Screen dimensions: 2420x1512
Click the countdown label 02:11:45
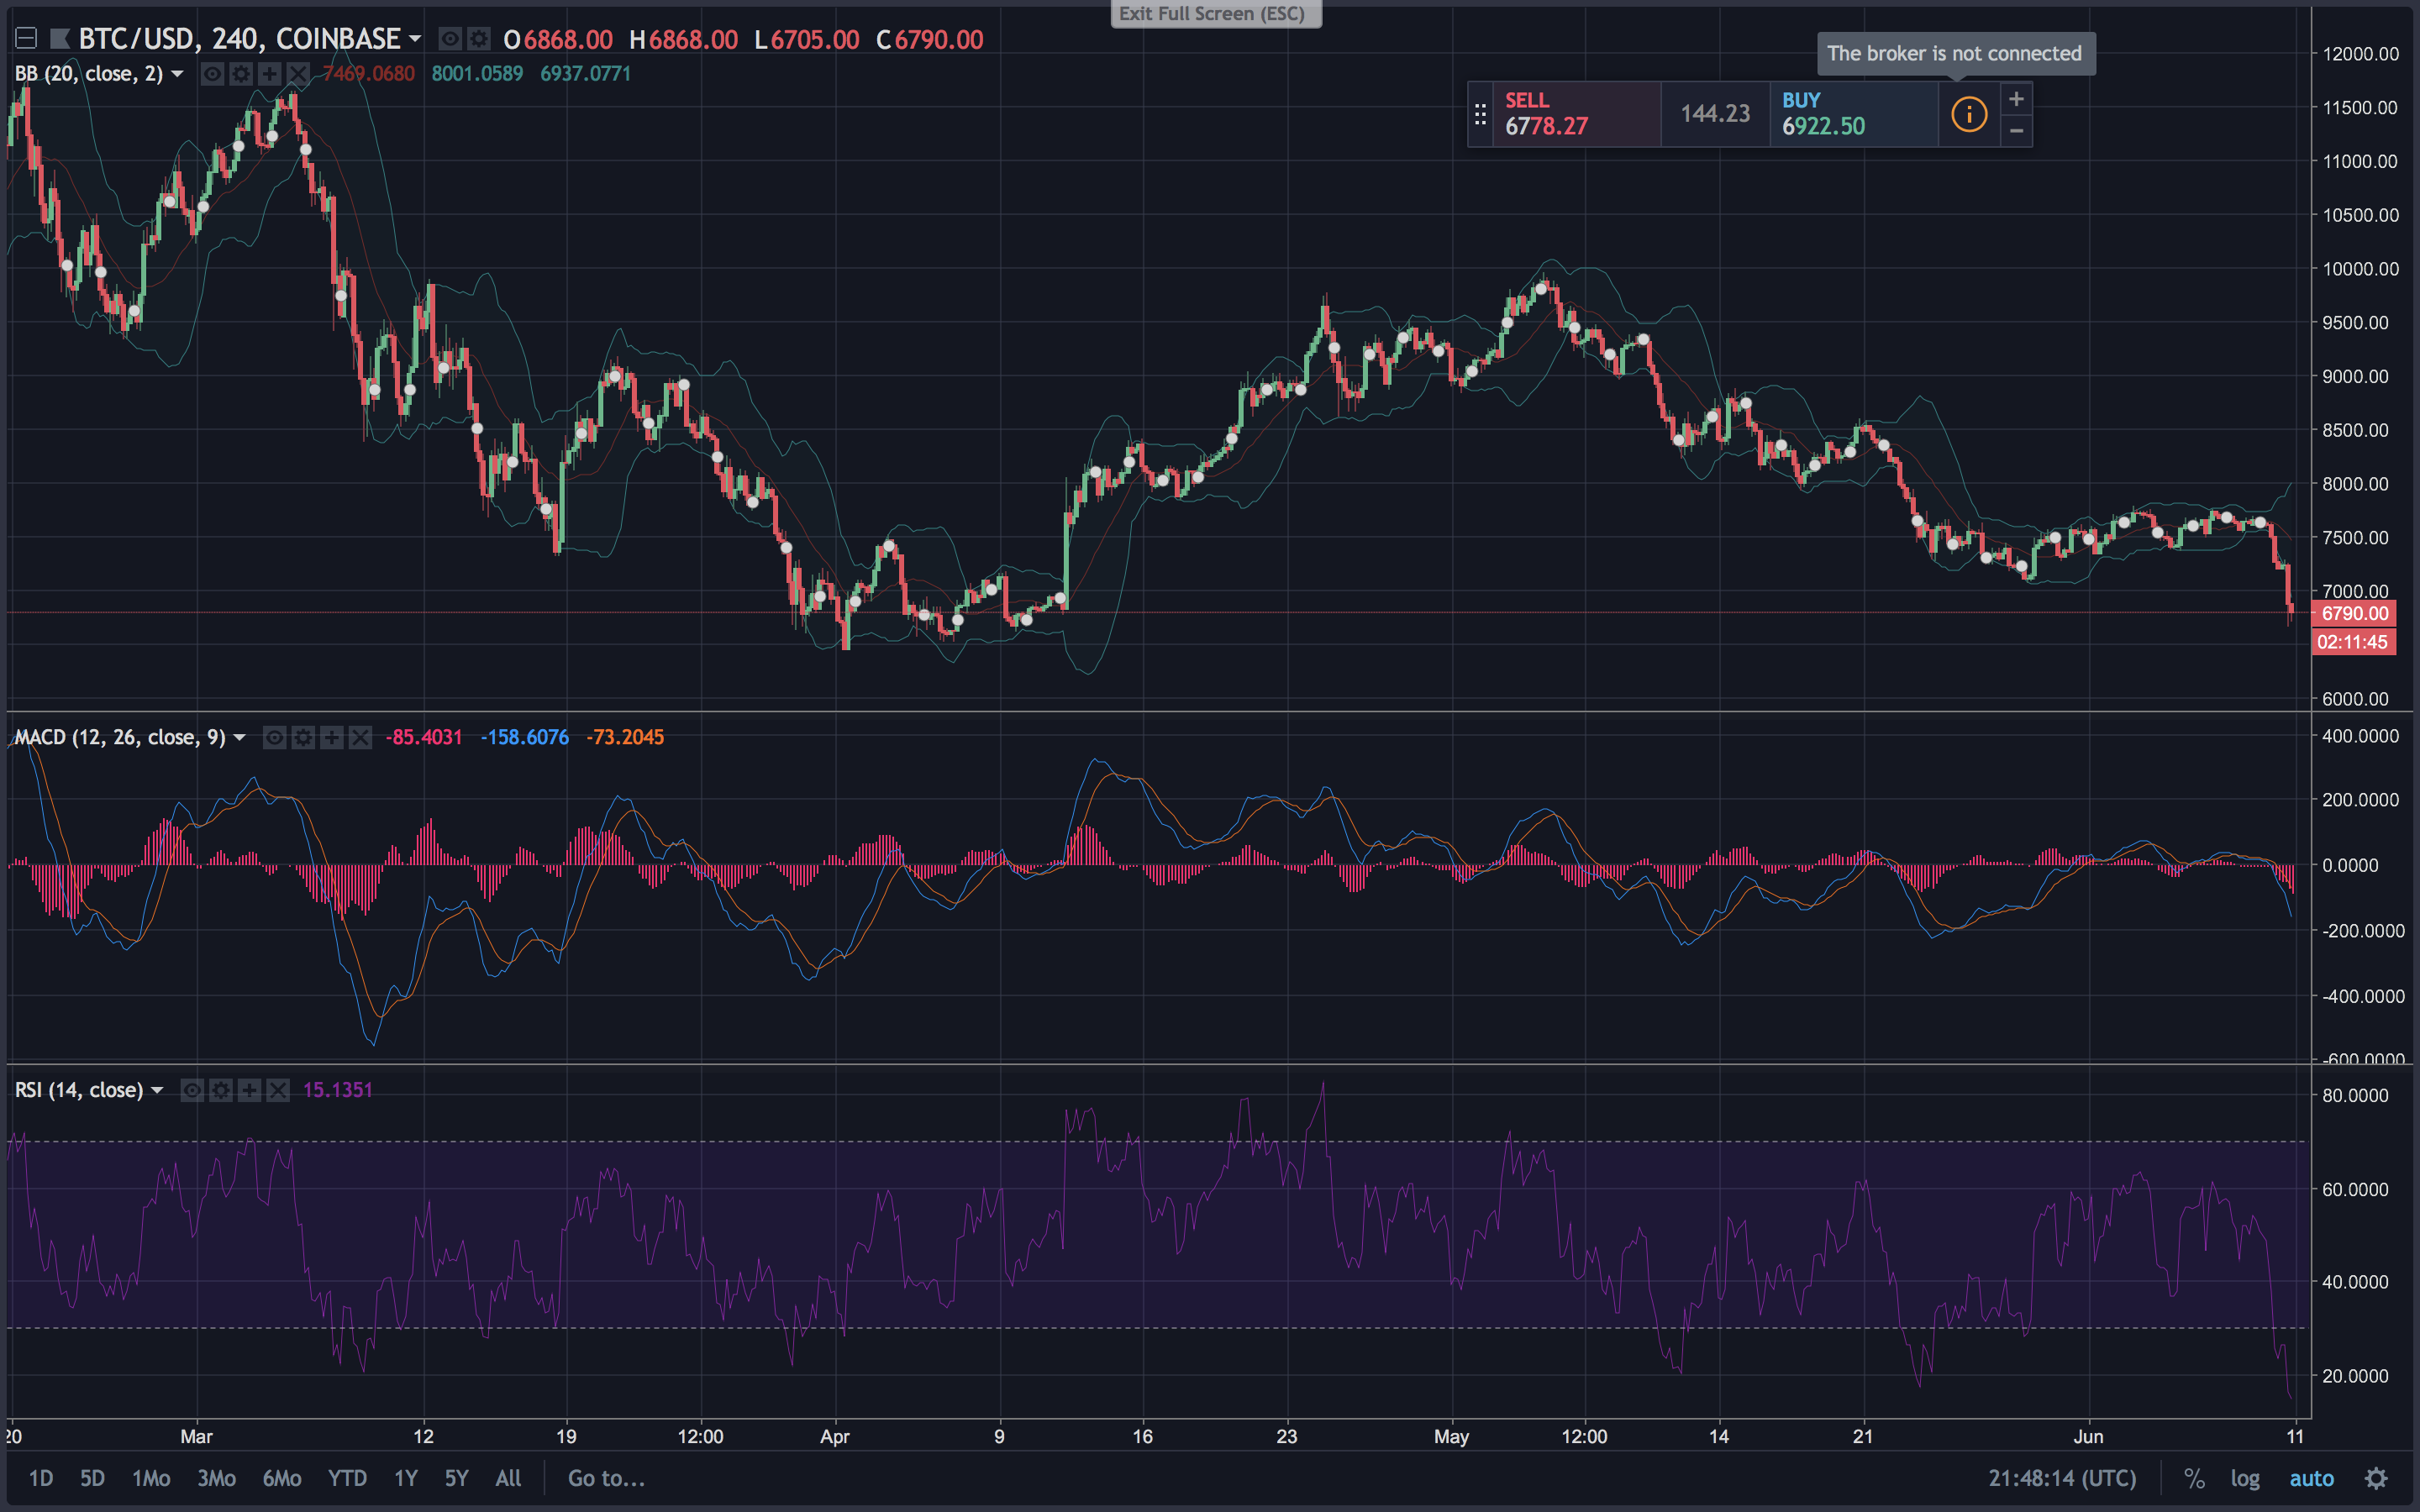[x=2354, y=642]
